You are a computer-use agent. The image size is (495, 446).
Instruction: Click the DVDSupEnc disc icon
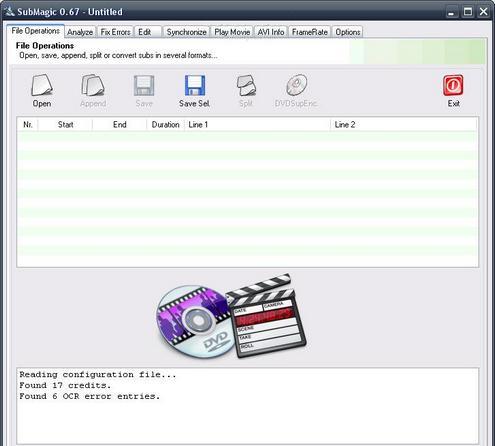[x=296, y=85]
